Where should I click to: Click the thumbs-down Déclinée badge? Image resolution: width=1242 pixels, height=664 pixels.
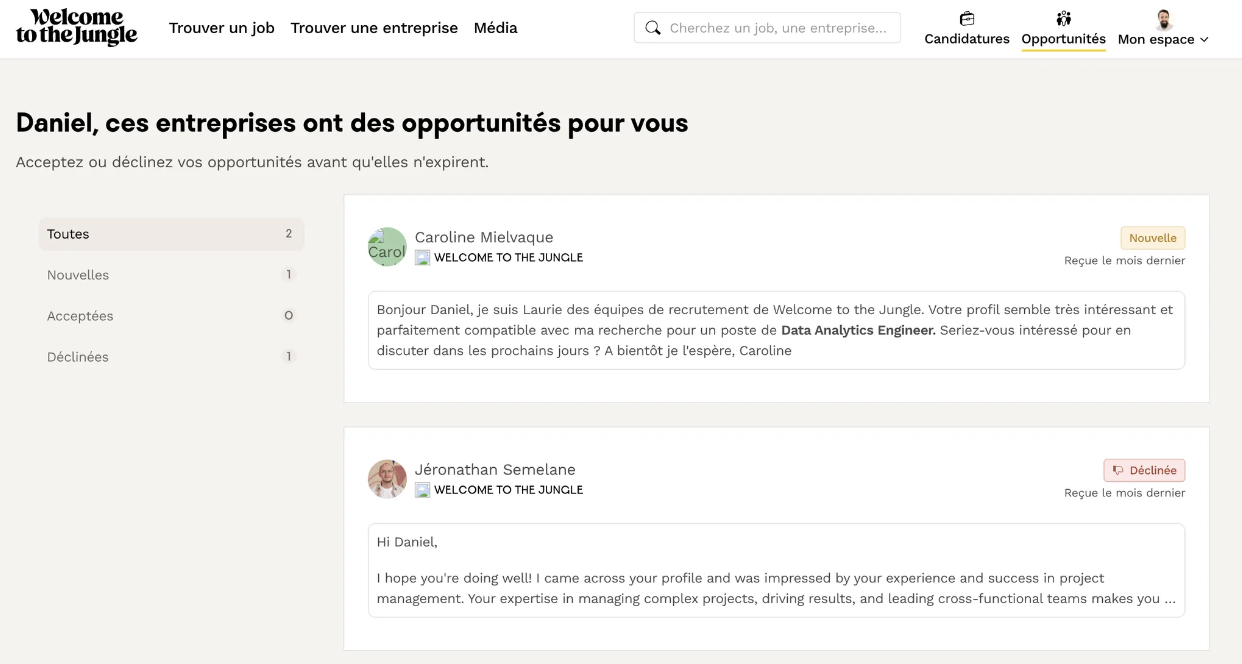coord(1144,470)
